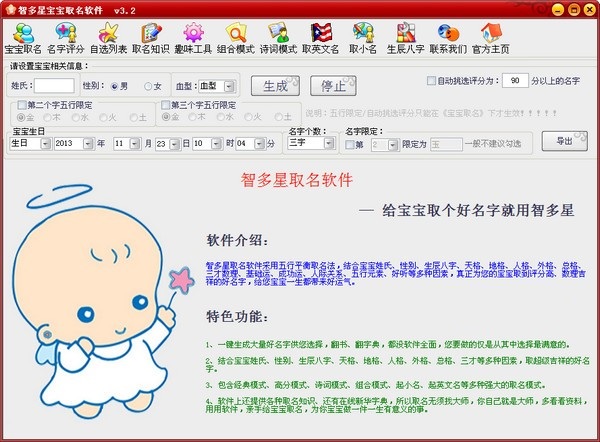The height and width of the screenshot is (442, 600).
Task: Click the 取名知识 knowledge icon
Action: (x=151, y=37)
